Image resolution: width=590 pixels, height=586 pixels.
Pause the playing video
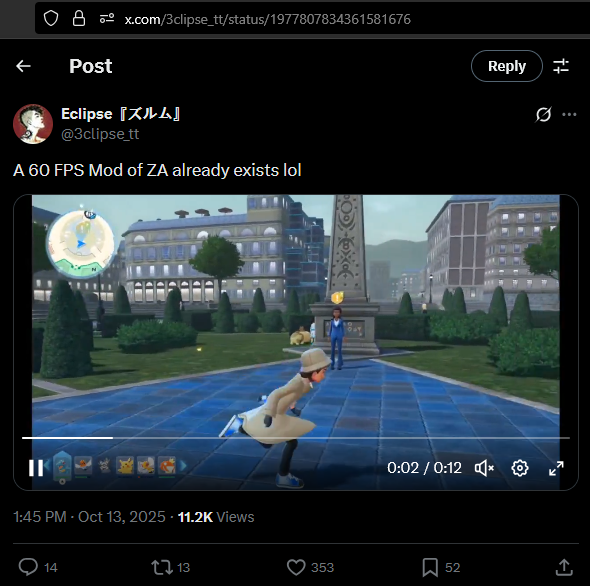click(36, 468)
